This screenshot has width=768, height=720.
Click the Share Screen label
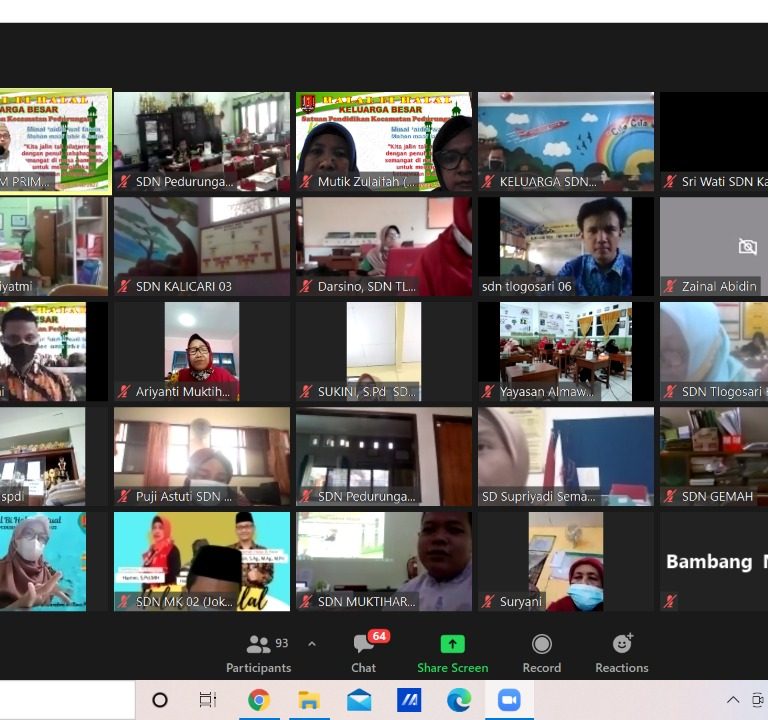(x=453, y=668)
